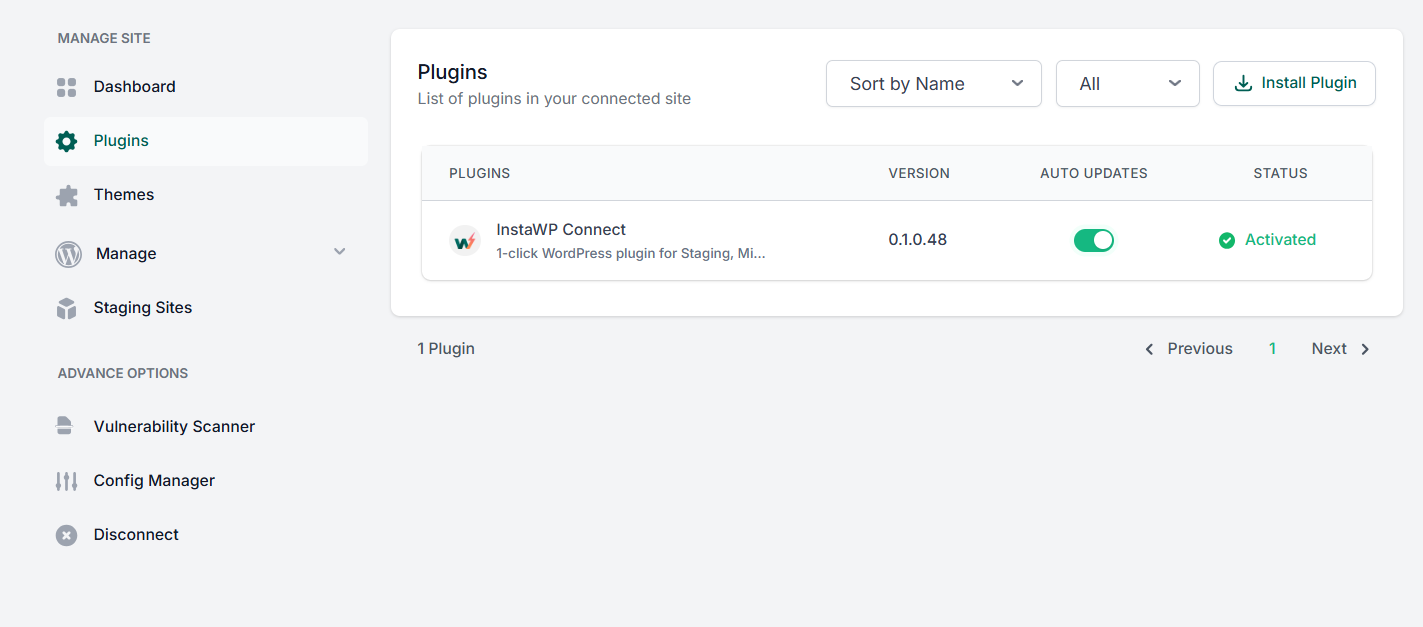
Task: Click the Install Plugin button
Action: coord(1294,83)
